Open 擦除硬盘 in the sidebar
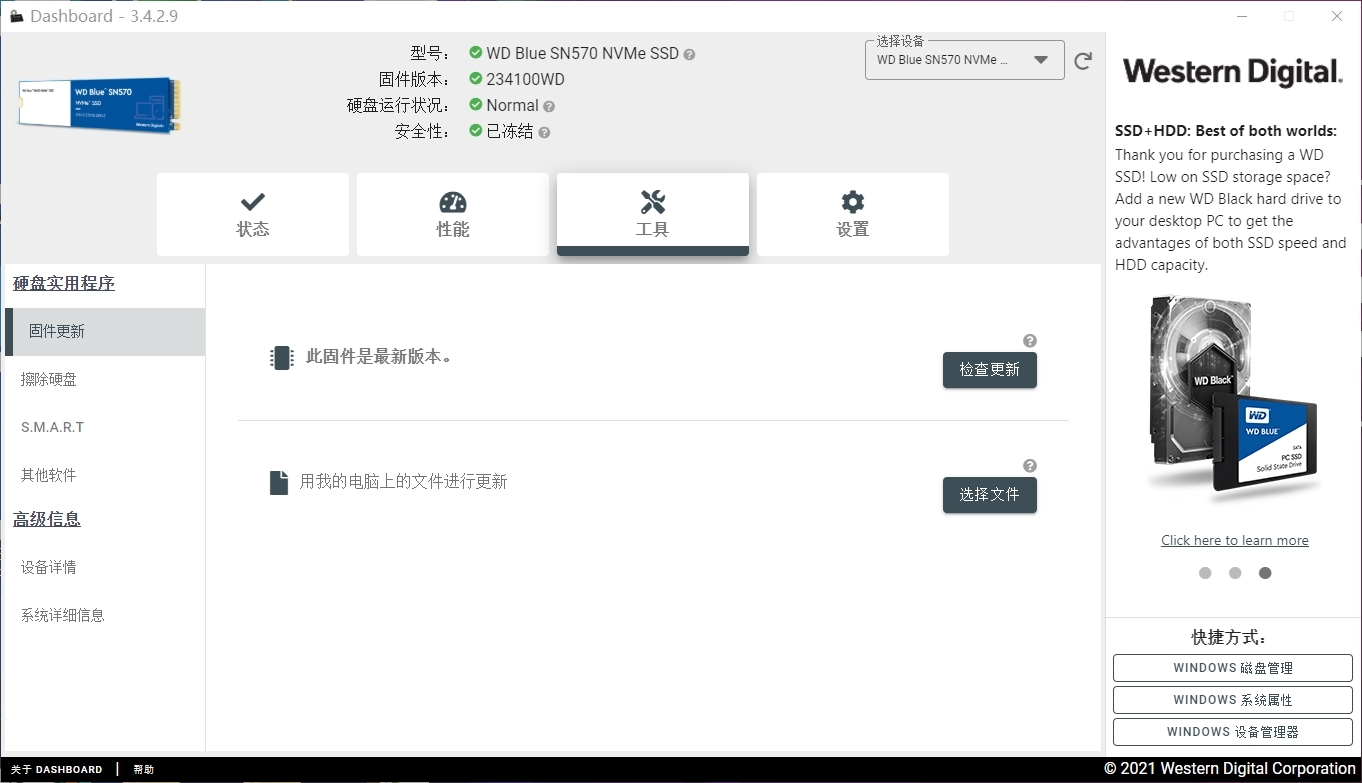Image resolution: width=1362 pixels, height=783 pixels. click(105, 380)
